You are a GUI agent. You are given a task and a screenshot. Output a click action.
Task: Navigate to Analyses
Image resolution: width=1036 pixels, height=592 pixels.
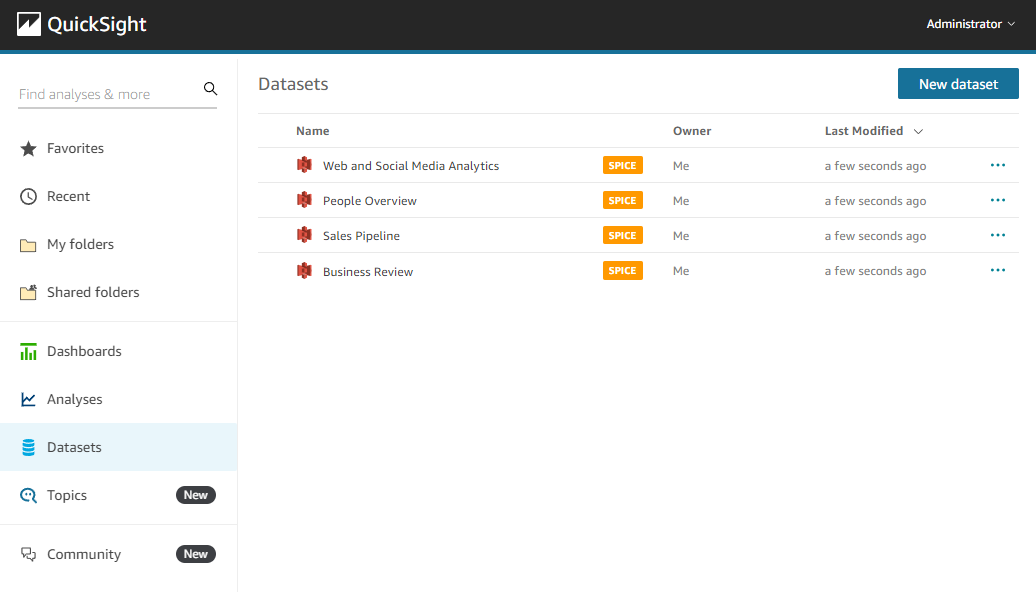(75, 399)
